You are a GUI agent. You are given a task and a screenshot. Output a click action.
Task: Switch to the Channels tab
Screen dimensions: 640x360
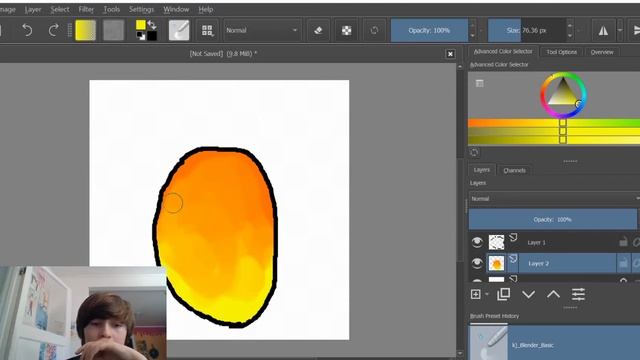click(x=514, y=170)
